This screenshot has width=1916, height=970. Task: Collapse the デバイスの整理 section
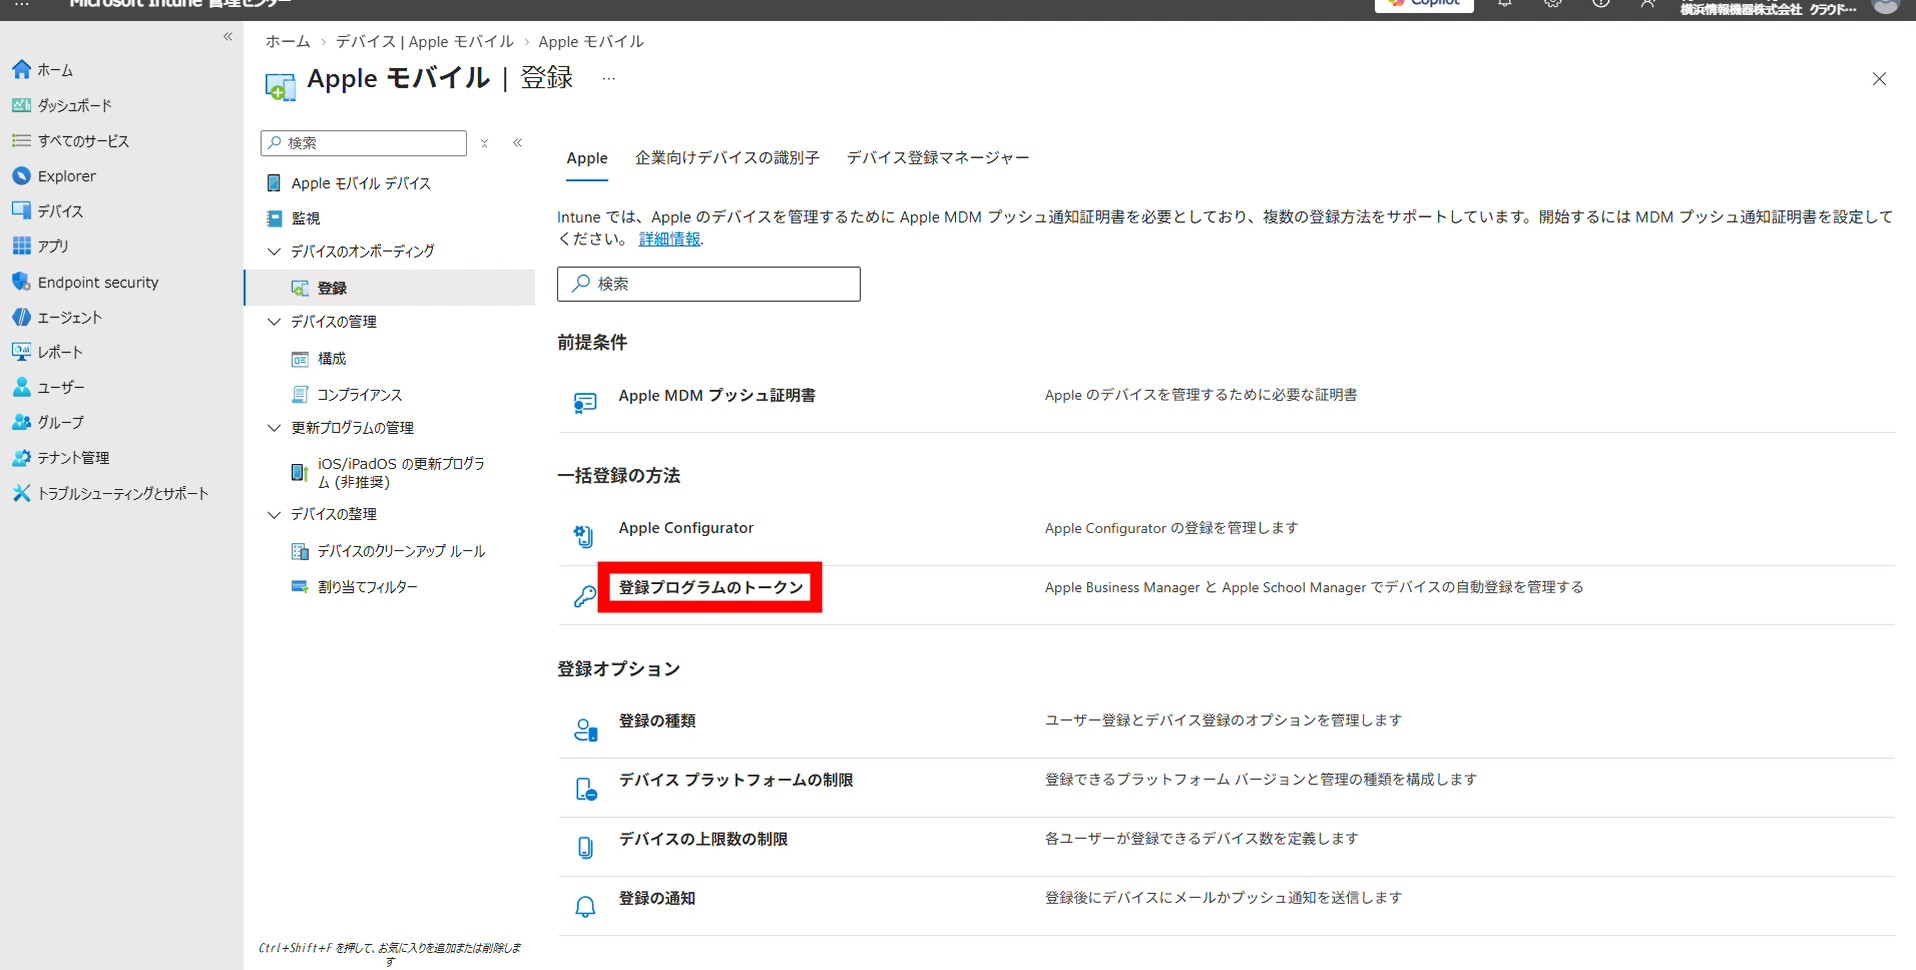[274, 514]
